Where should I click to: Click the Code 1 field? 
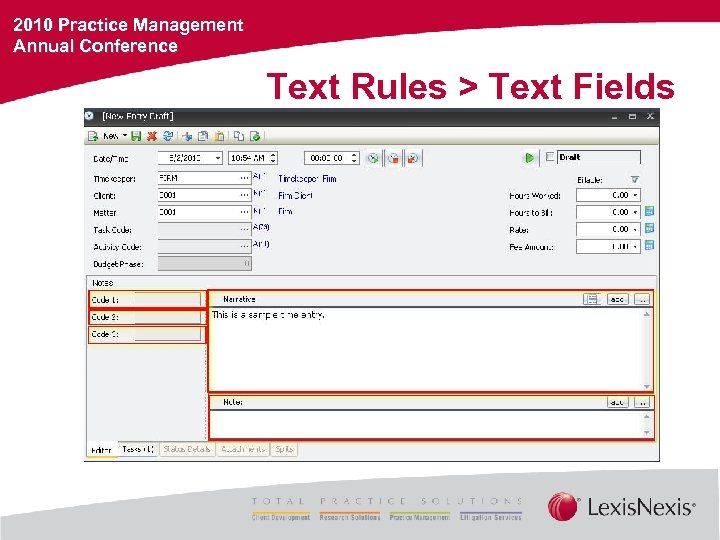pyautogui.click(x=168, y=300)
